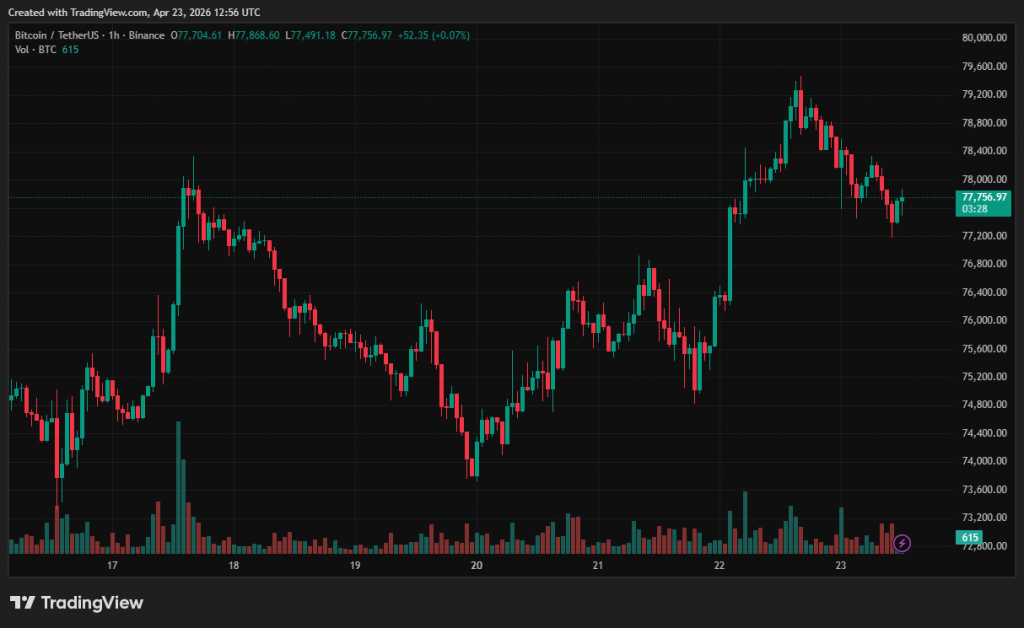The height and width of the screenshot is (628, 1024).
Task: Click the +52.35 (+0.07%) change value
Action: [x=433, y=35]
